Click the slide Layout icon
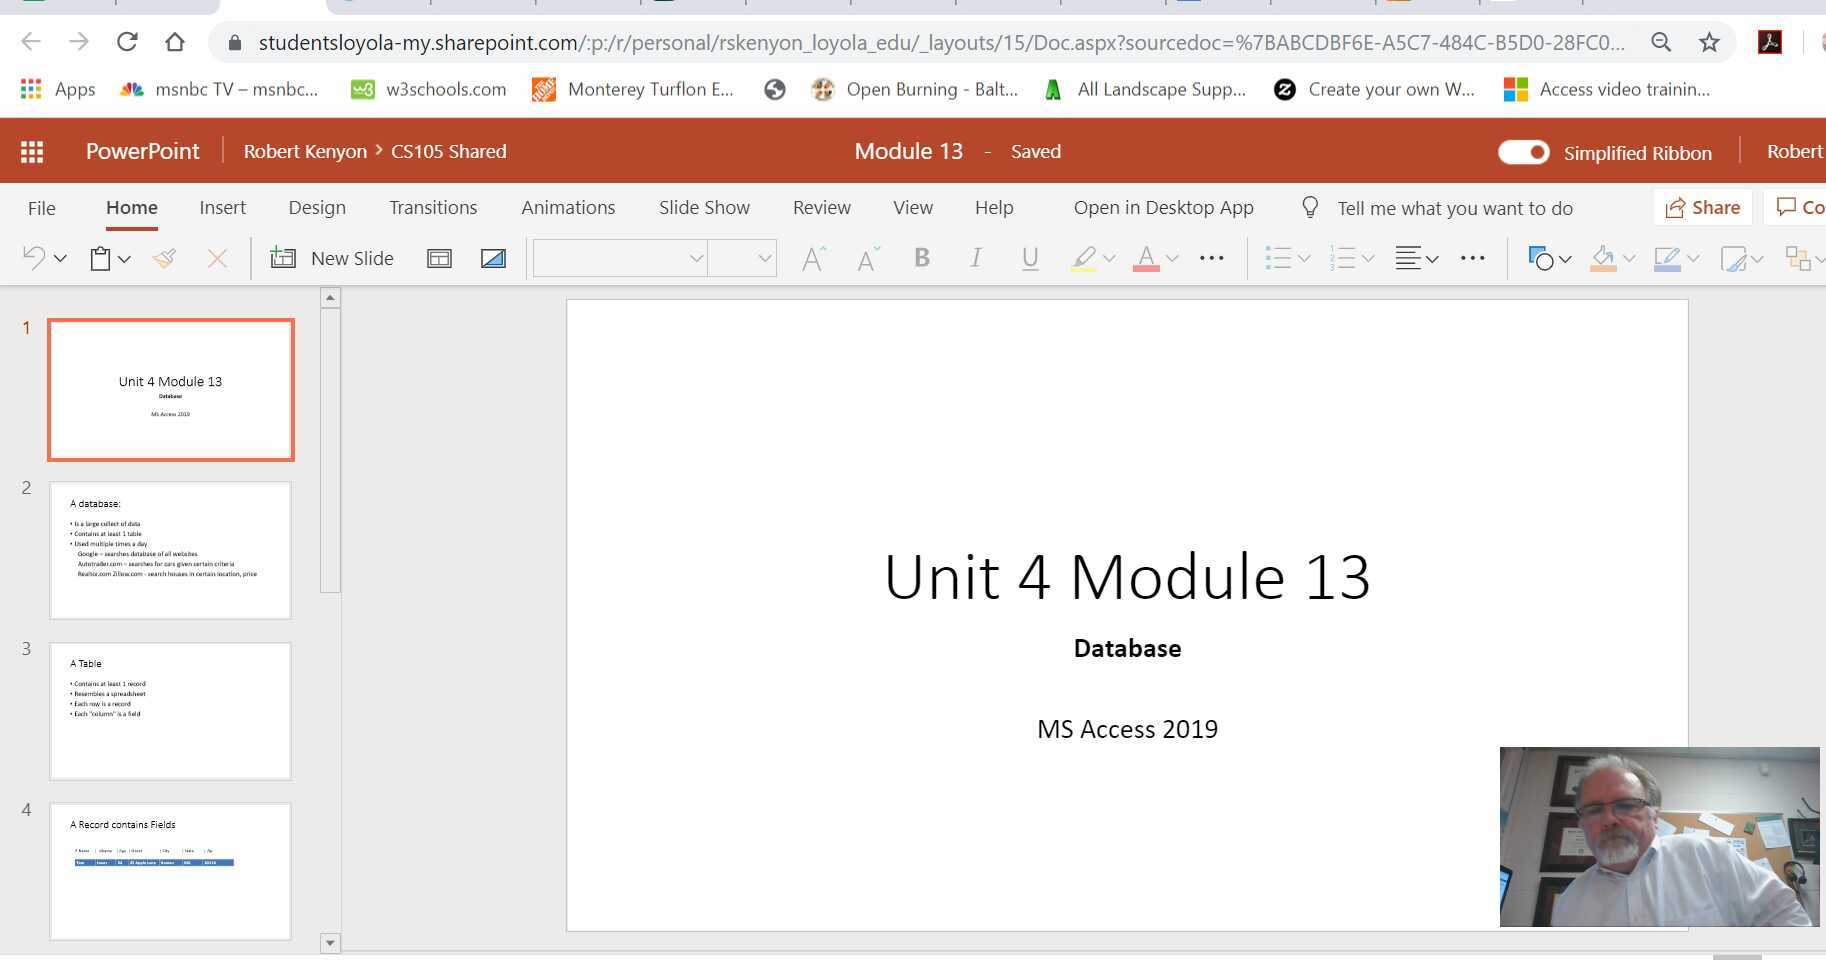 pos(439,259)
